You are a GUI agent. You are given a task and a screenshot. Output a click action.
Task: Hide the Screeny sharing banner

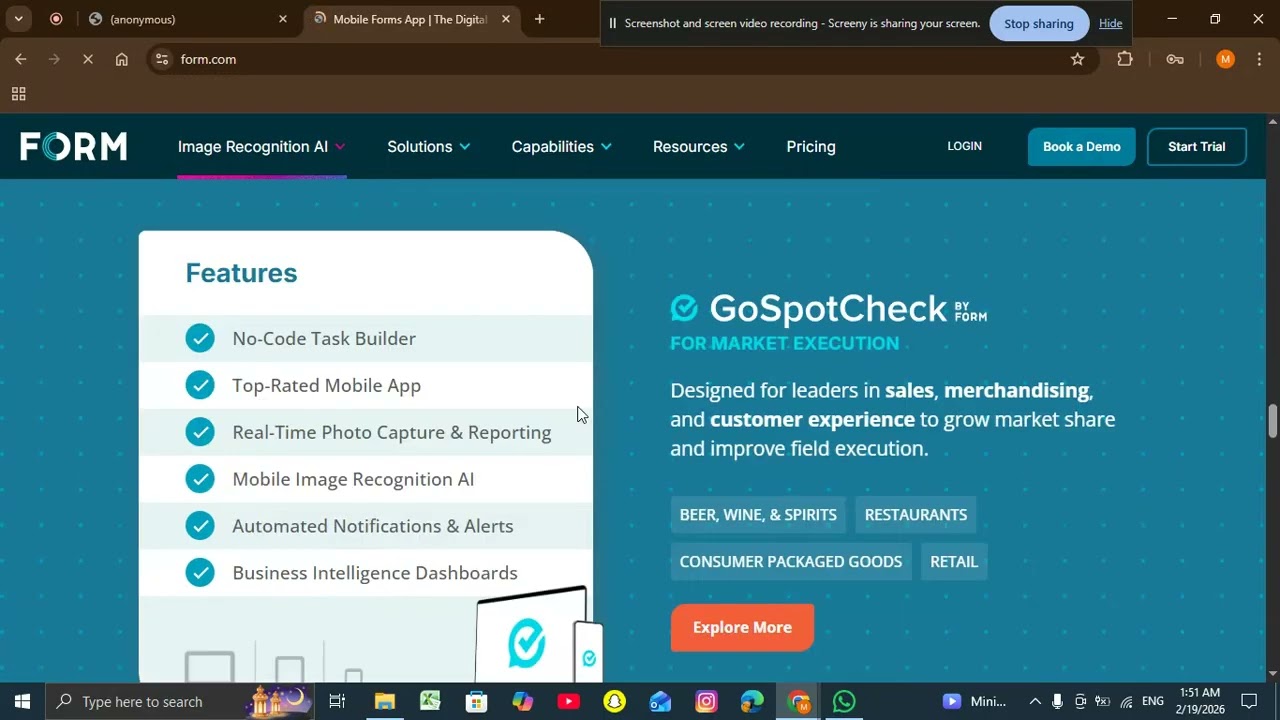[1110, 23]
